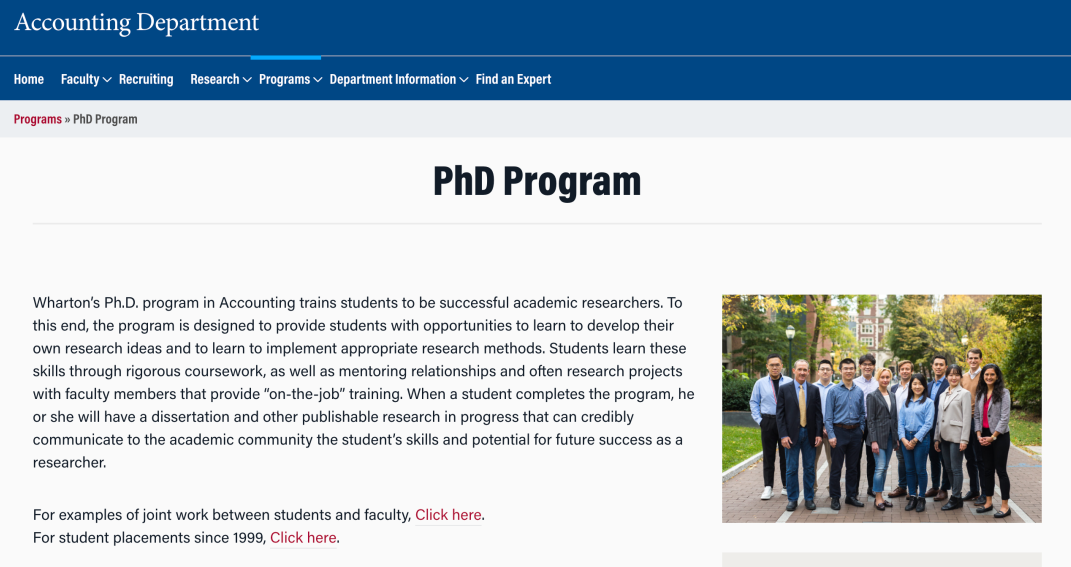Expand the chevron next to Faculty
Screen dimensions: 1071x567
(x=107, y=80)
